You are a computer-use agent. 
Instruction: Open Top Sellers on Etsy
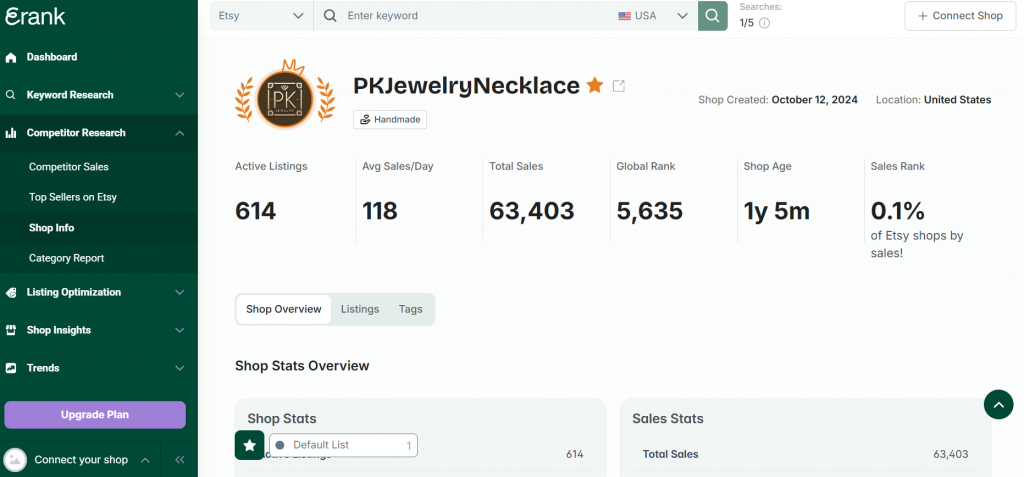tap(73, 197)
